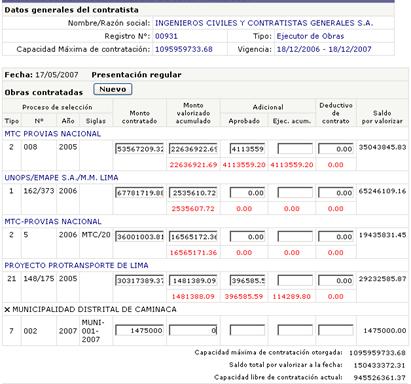The height and width of the screenshot is (384, 411).
Task: Click empty Deductivo field in Caminaca row
Action: 336,330
